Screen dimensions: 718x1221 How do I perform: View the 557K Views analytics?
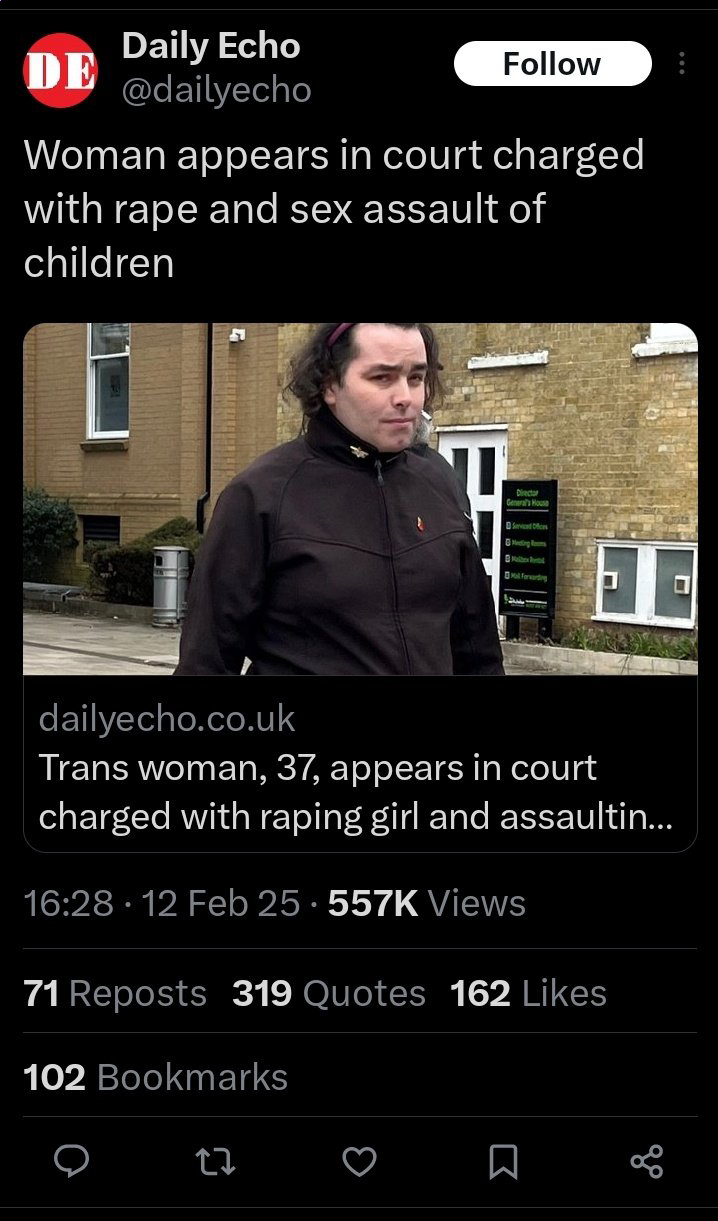[x=427, y=903]
